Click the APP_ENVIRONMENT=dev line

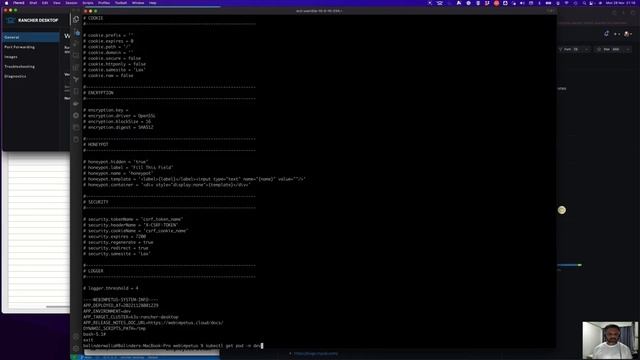pyautogui.click(x=107, y=311)
